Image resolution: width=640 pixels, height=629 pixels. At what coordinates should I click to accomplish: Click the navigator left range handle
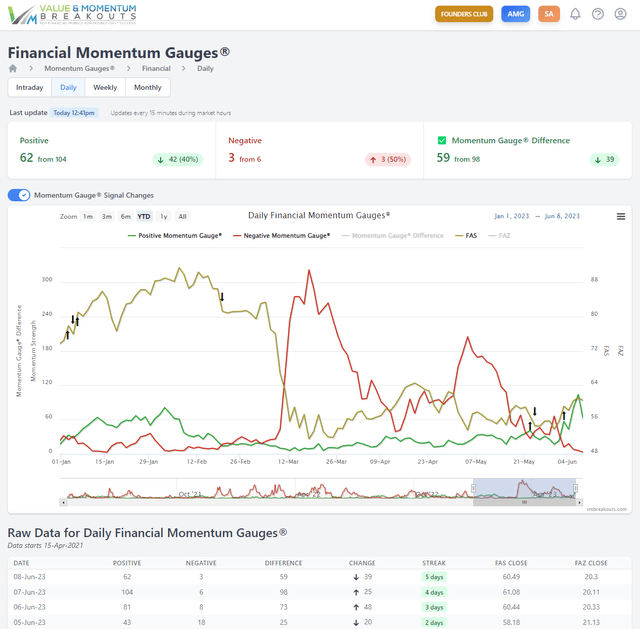pyautogui.click(x=473, y=488)
